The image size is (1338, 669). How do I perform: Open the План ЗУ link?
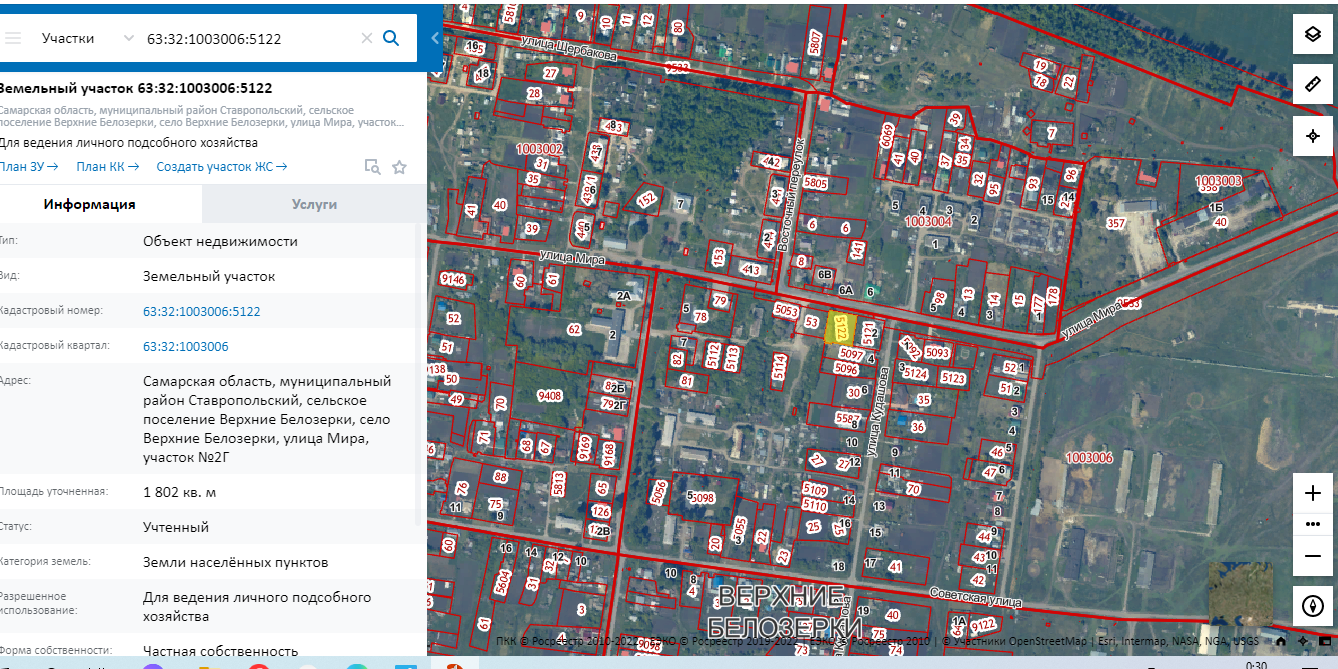(28, 167)
